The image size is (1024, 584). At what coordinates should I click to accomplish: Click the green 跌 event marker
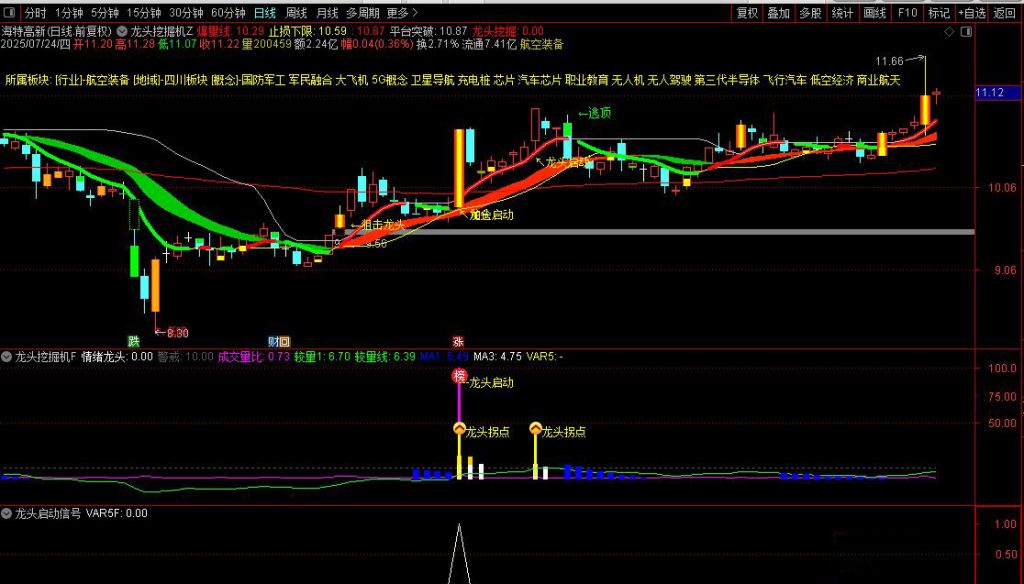pos(132,341)
